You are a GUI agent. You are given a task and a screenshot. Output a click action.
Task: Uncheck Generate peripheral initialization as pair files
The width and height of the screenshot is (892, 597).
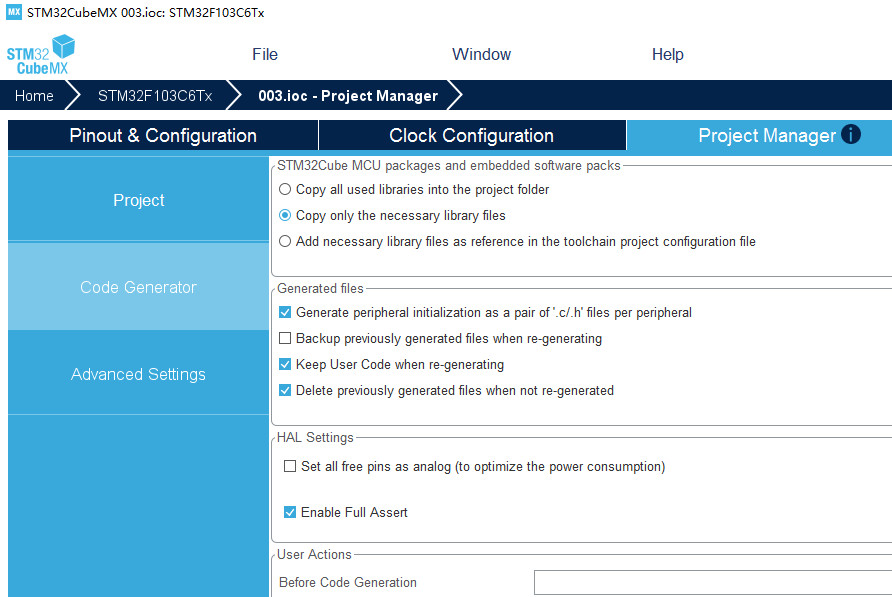(285, 312)
